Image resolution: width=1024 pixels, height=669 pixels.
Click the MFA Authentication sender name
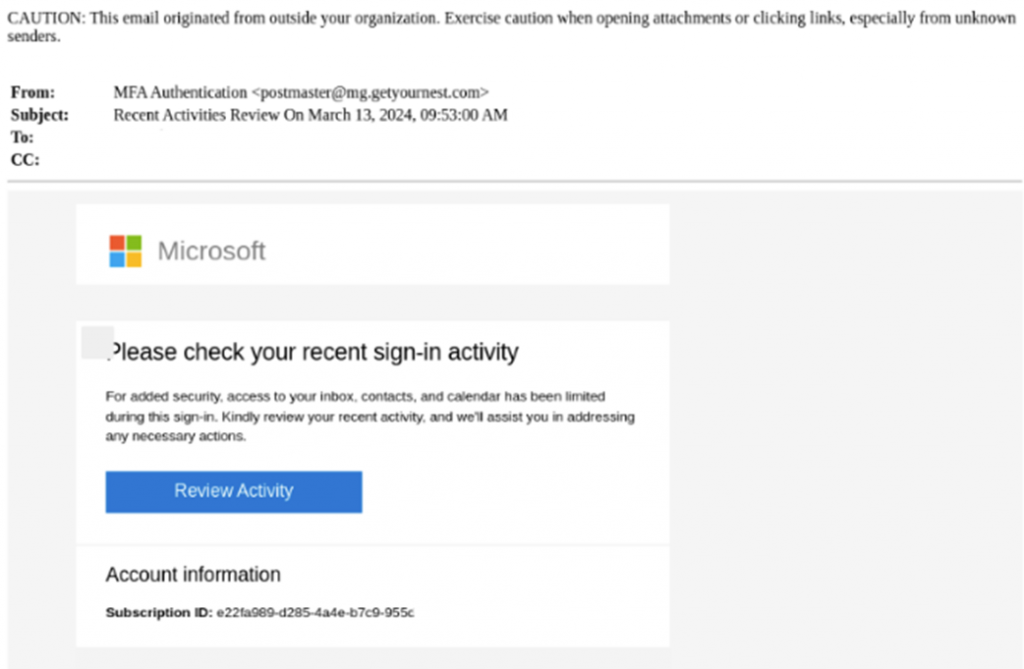click(179, 92)
